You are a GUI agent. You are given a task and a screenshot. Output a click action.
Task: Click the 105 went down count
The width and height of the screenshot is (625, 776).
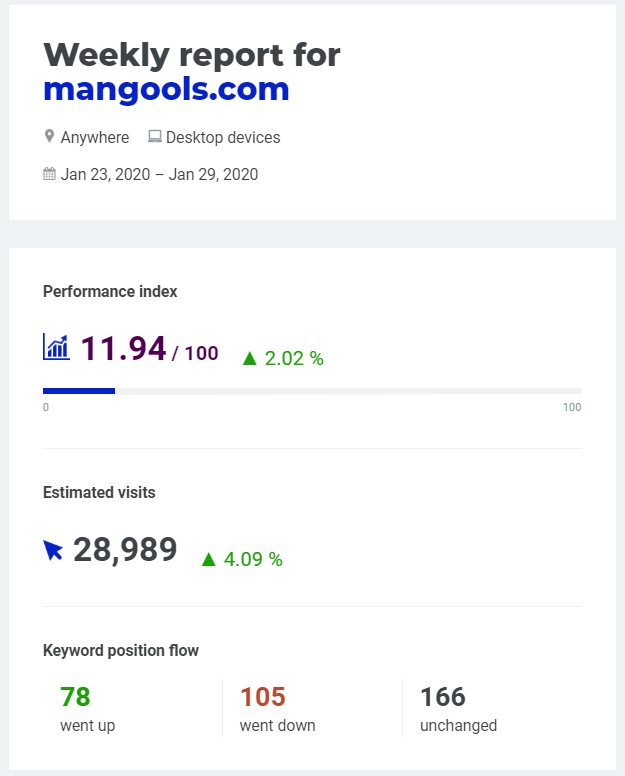tap(263, 697)
